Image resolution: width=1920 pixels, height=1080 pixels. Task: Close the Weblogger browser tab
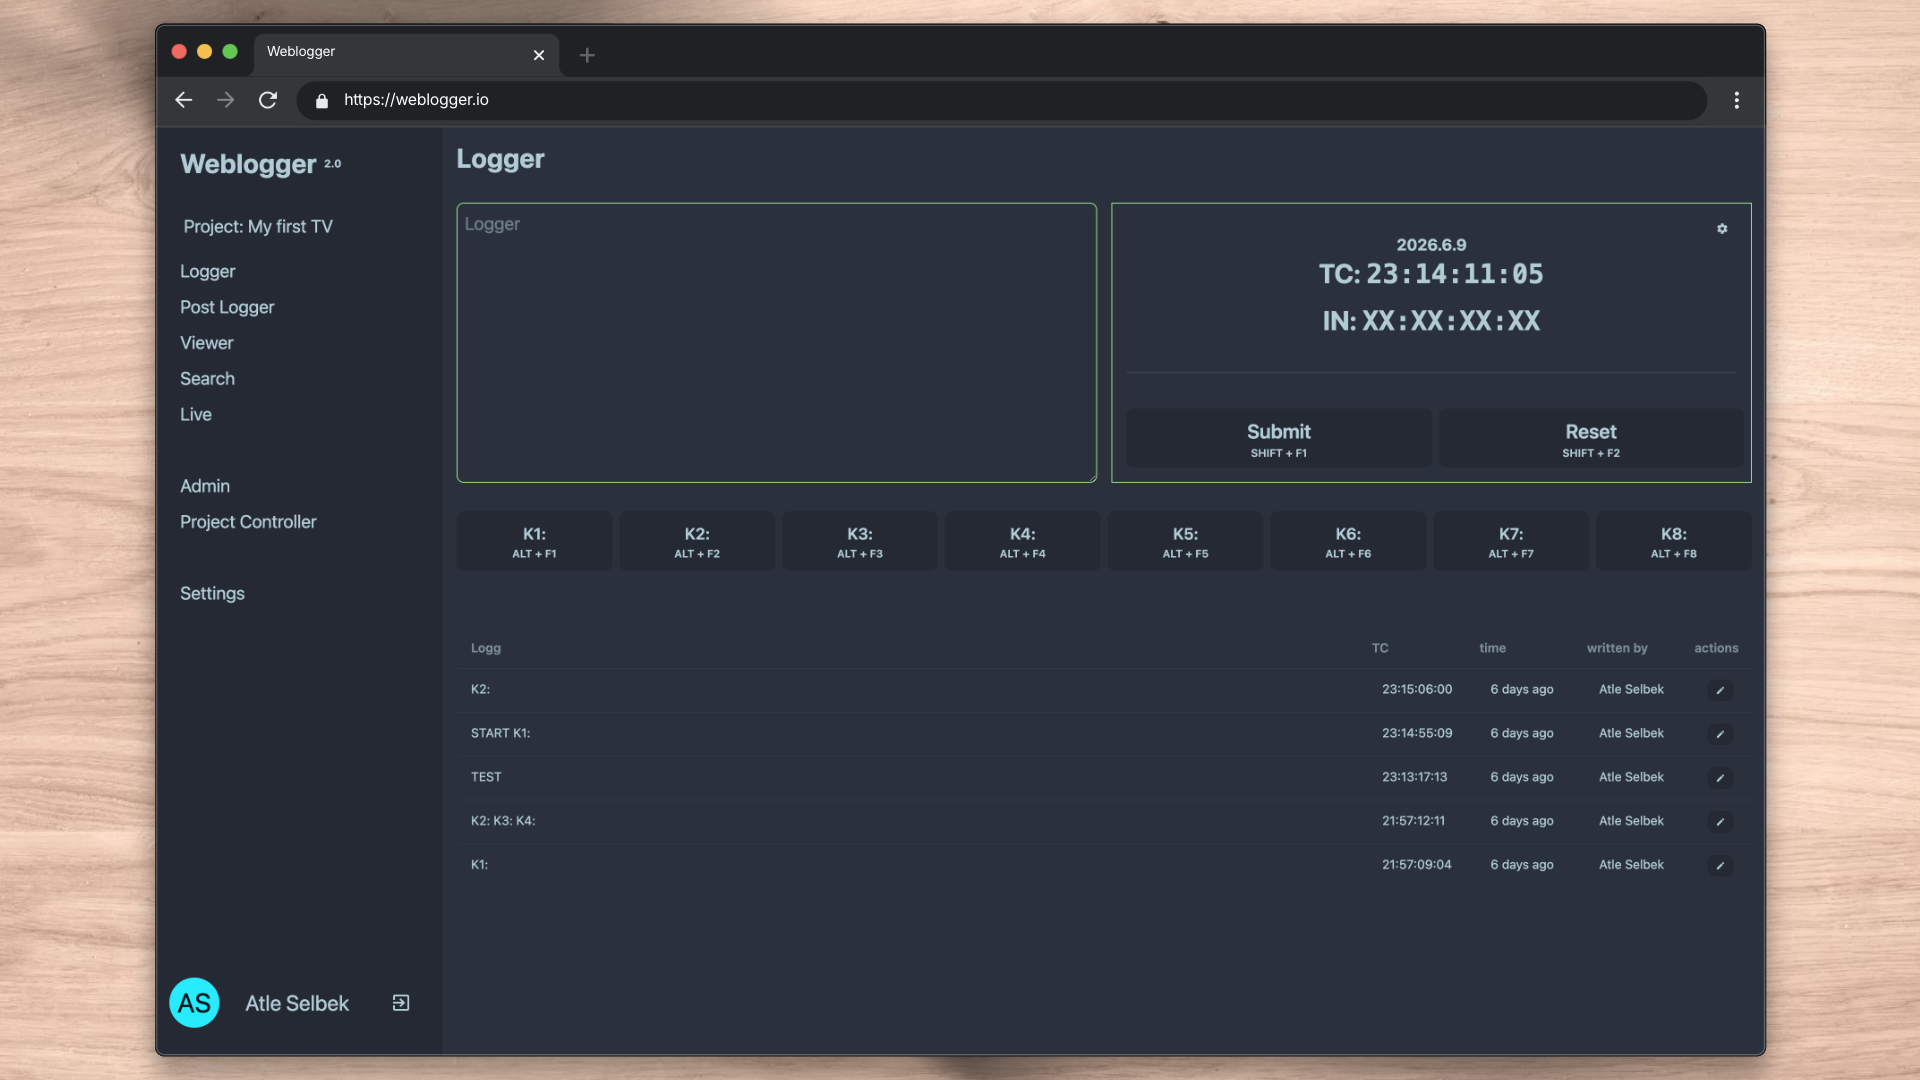[x=539, y=55]
